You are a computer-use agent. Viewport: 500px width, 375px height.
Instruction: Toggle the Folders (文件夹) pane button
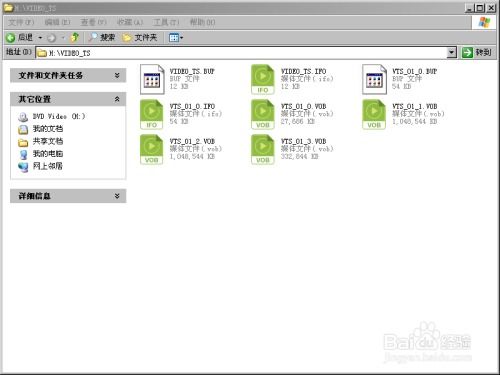click(140, 37)
